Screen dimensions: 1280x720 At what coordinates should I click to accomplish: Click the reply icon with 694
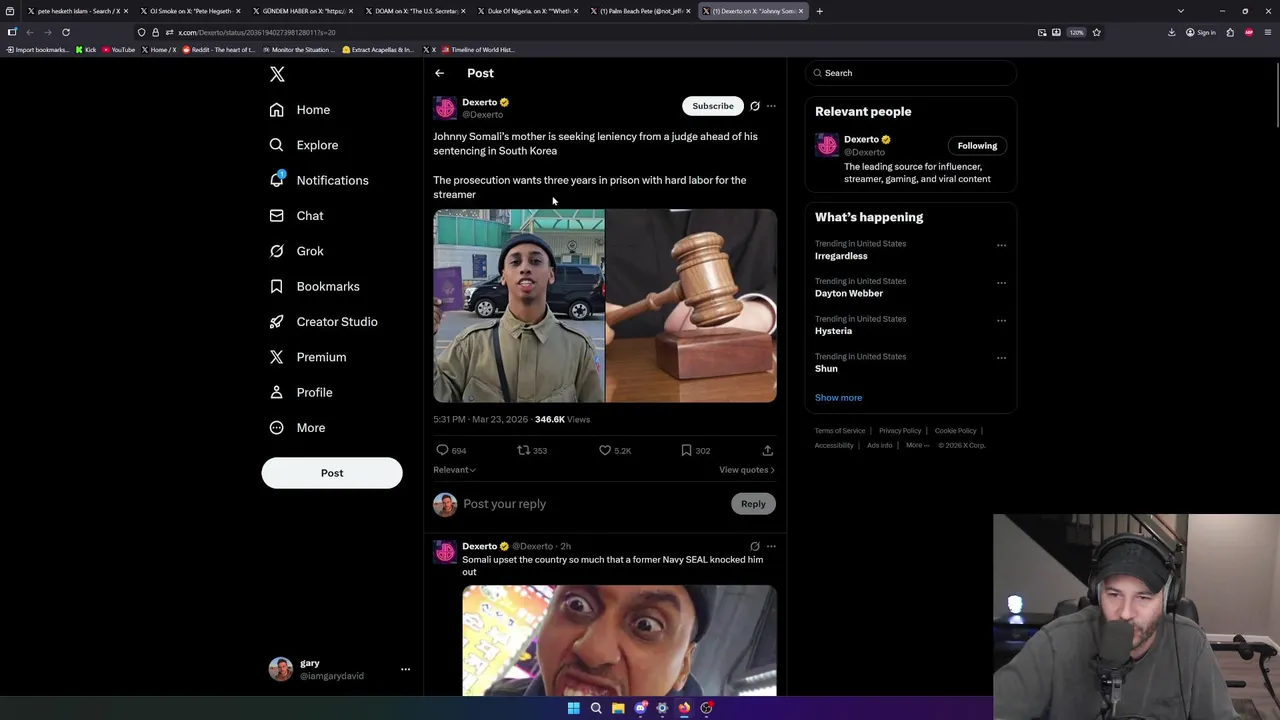442,450
